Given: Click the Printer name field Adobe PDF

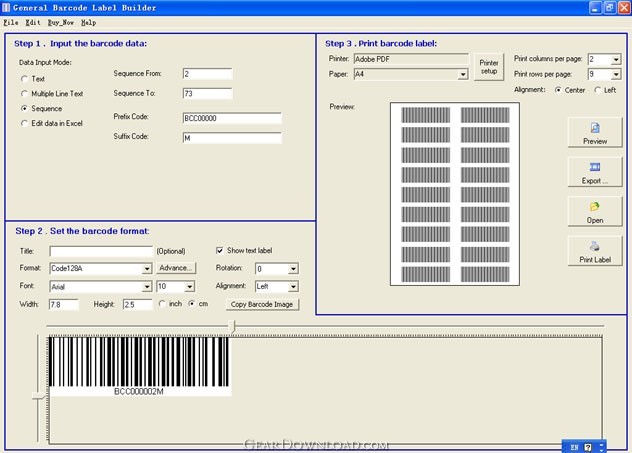Looking at the screenshot, I should 412,59.
